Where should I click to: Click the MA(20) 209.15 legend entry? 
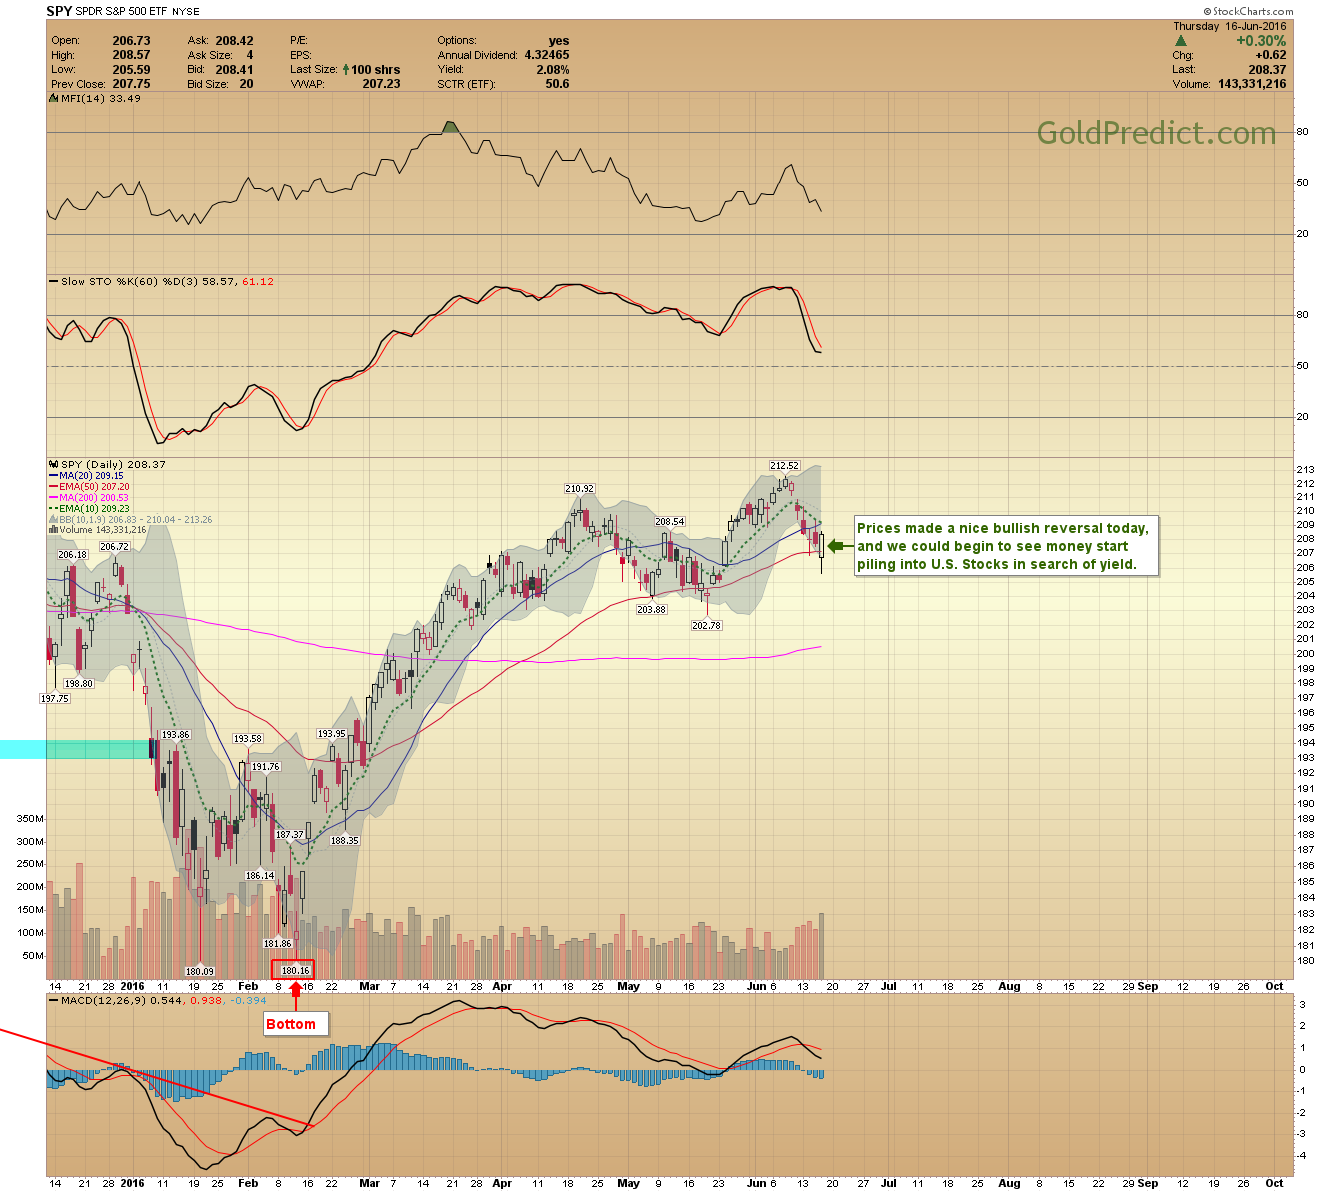[91, 476]
